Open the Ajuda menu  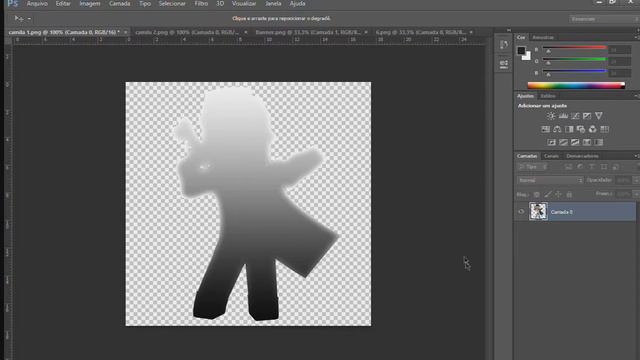[297, 4]
